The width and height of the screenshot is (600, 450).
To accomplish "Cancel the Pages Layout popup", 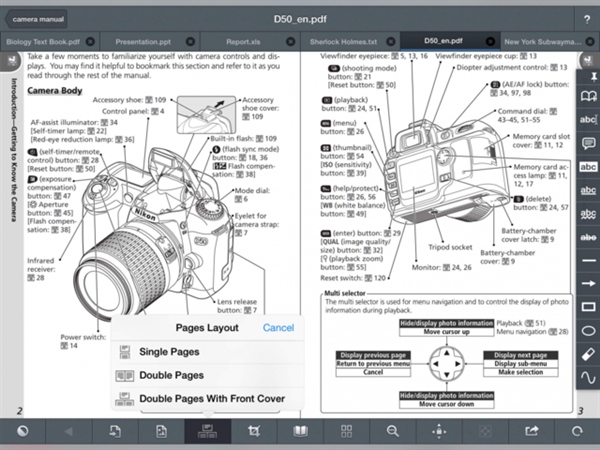I will [278, 328].
